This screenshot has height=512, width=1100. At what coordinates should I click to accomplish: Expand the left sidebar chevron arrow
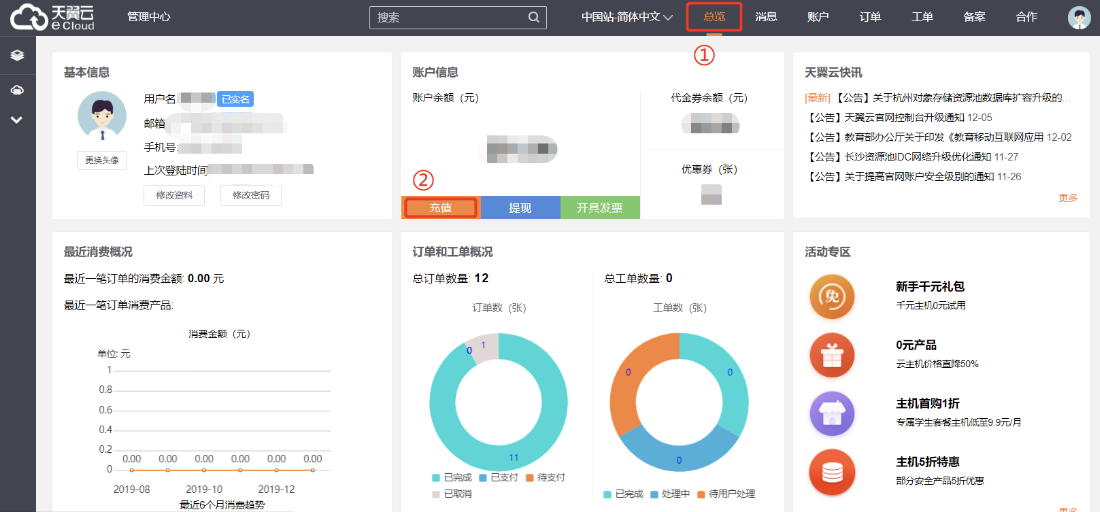[x=17, y=119]
